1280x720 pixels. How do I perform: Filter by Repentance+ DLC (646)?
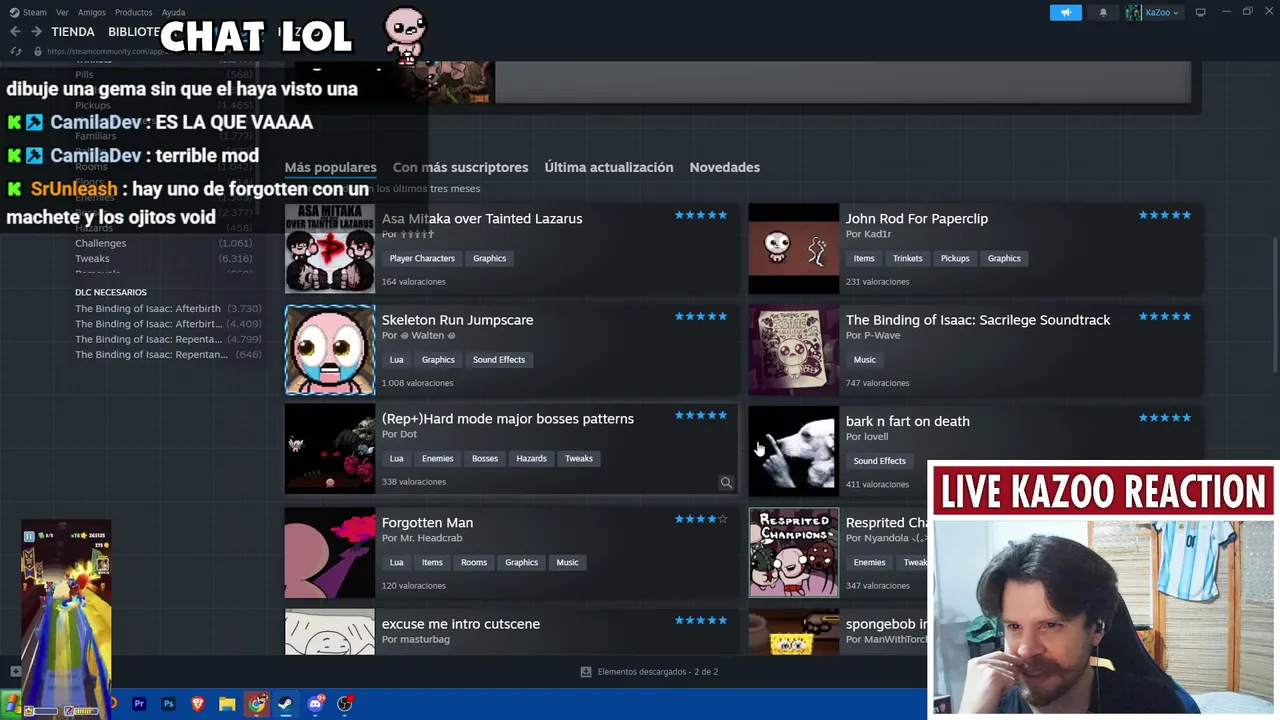[168, 355]
